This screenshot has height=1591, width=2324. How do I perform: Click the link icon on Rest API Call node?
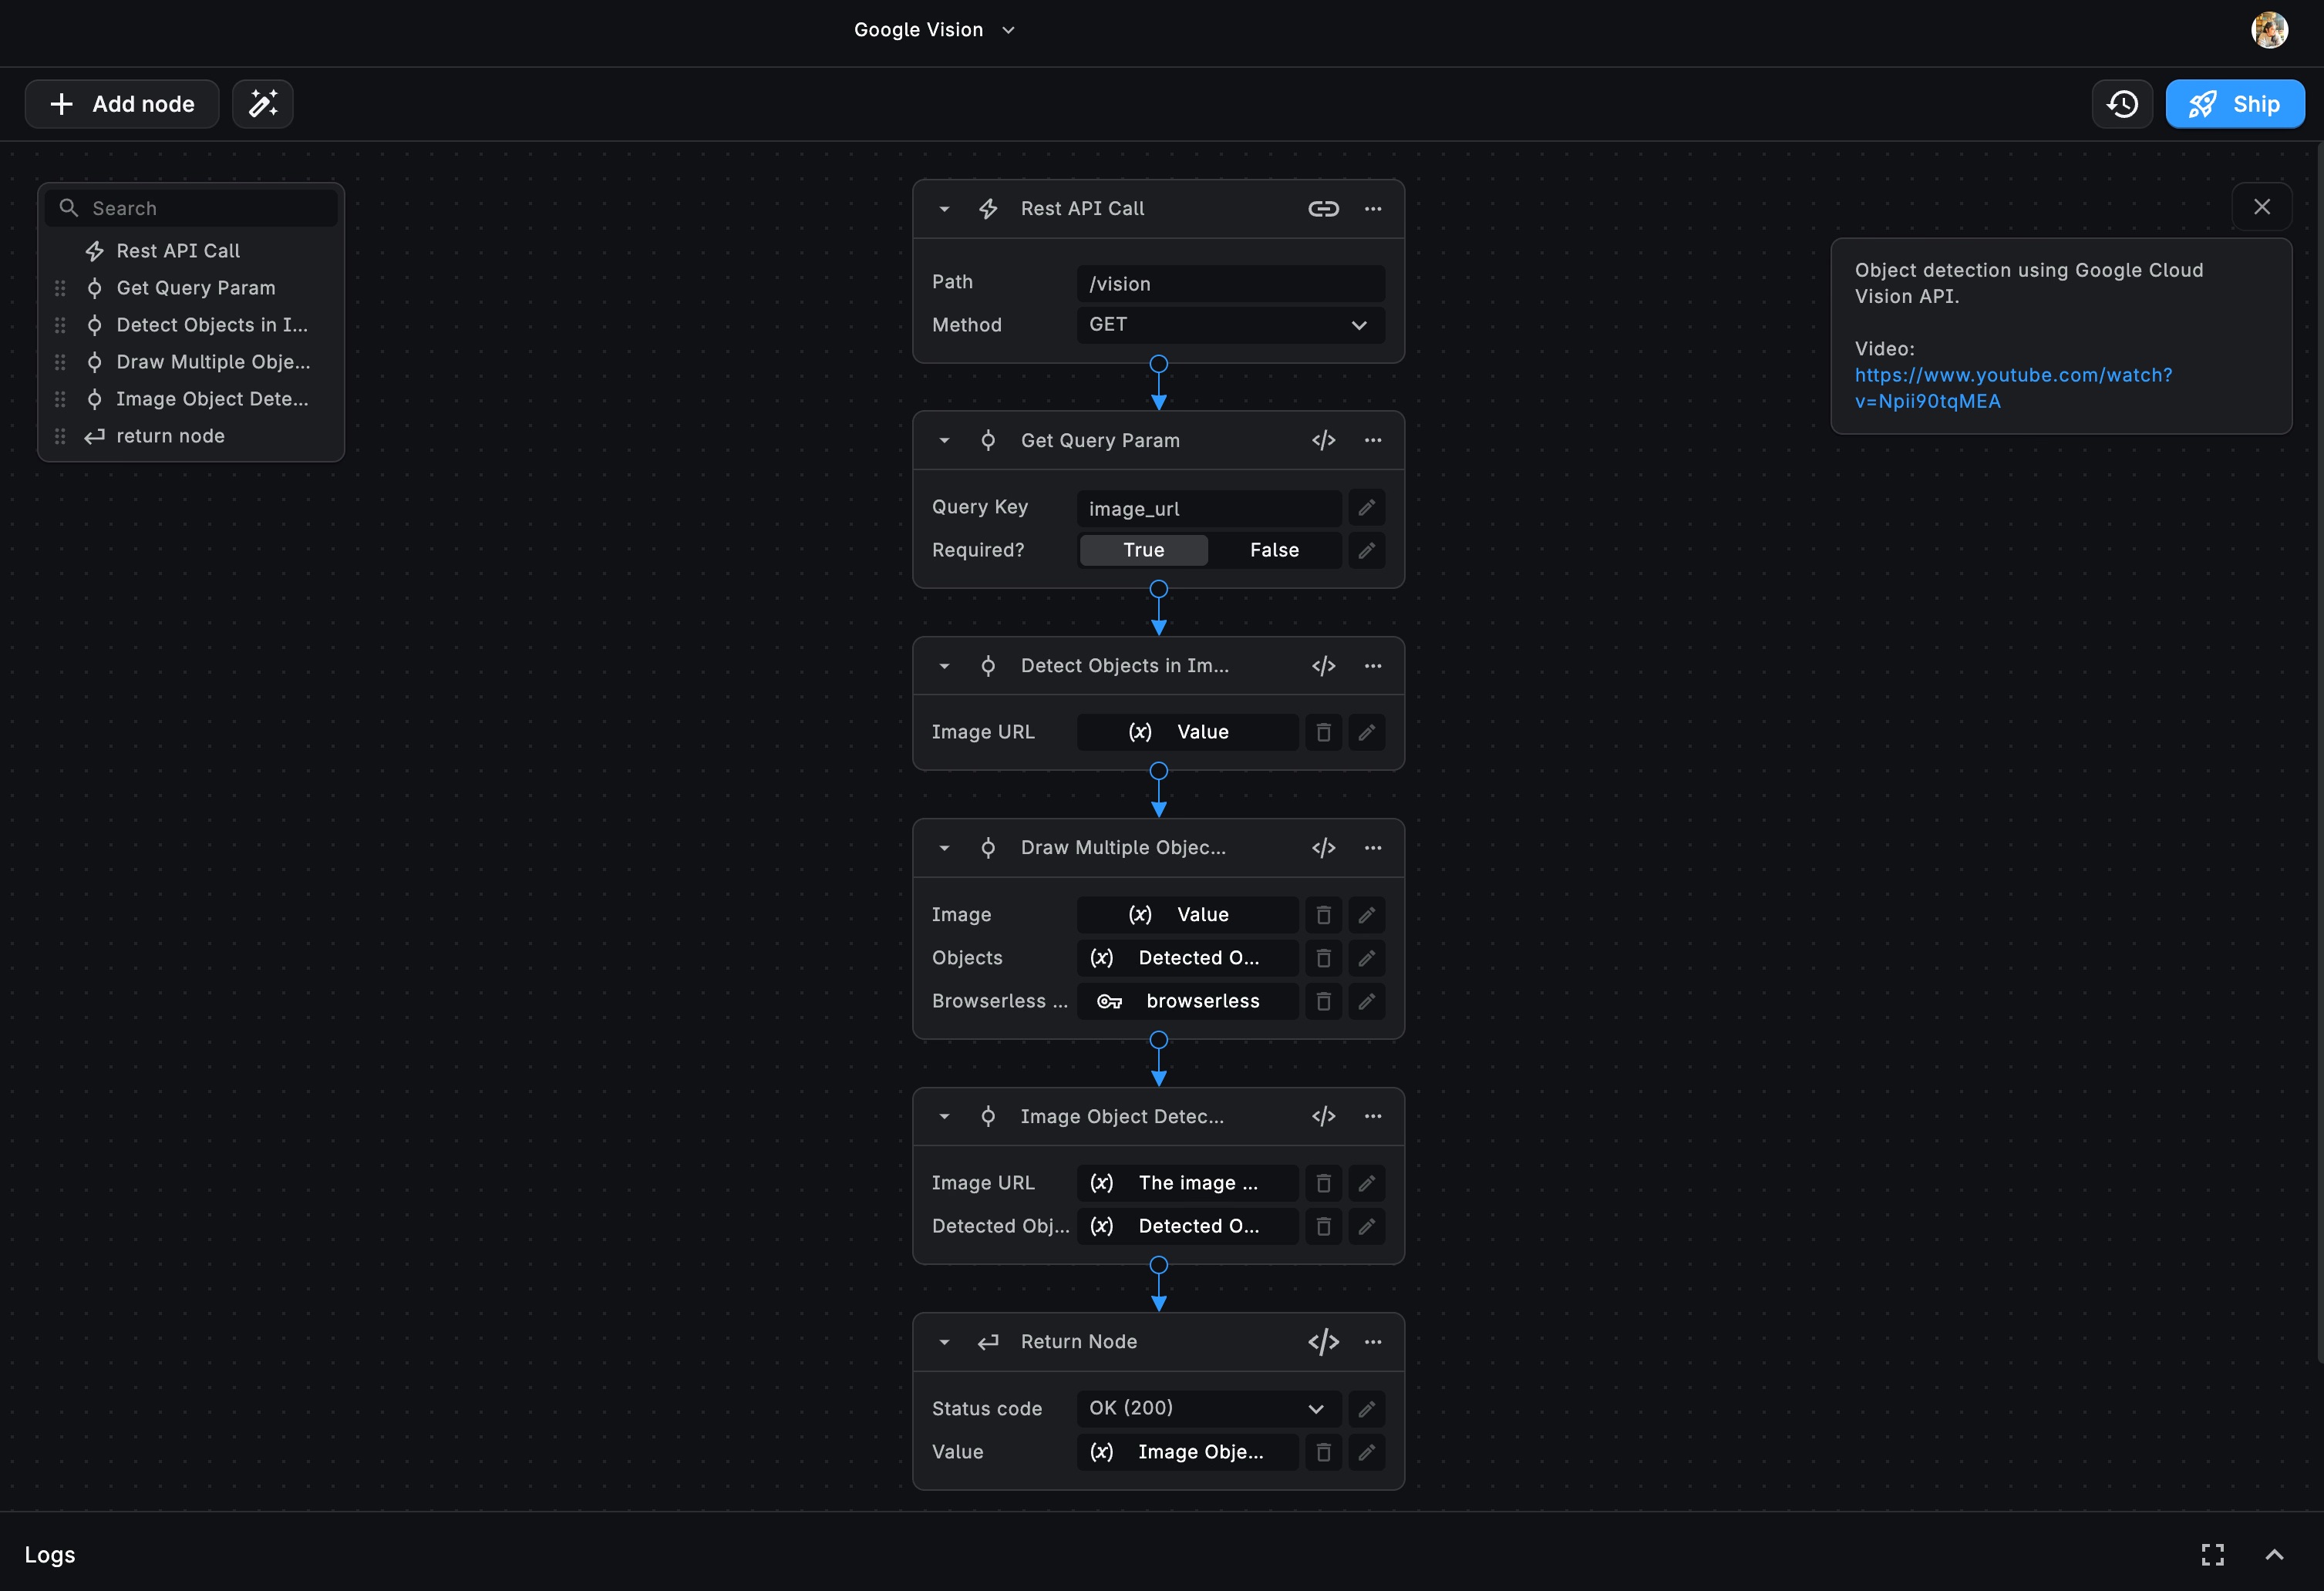coord(1323,209)
